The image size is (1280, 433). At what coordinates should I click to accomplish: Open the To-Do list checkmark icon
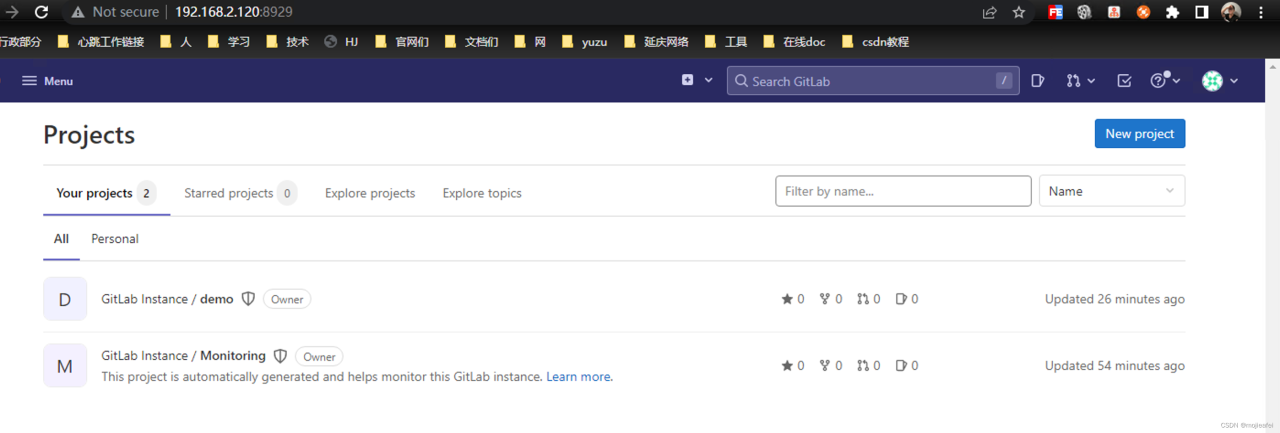1124,81
